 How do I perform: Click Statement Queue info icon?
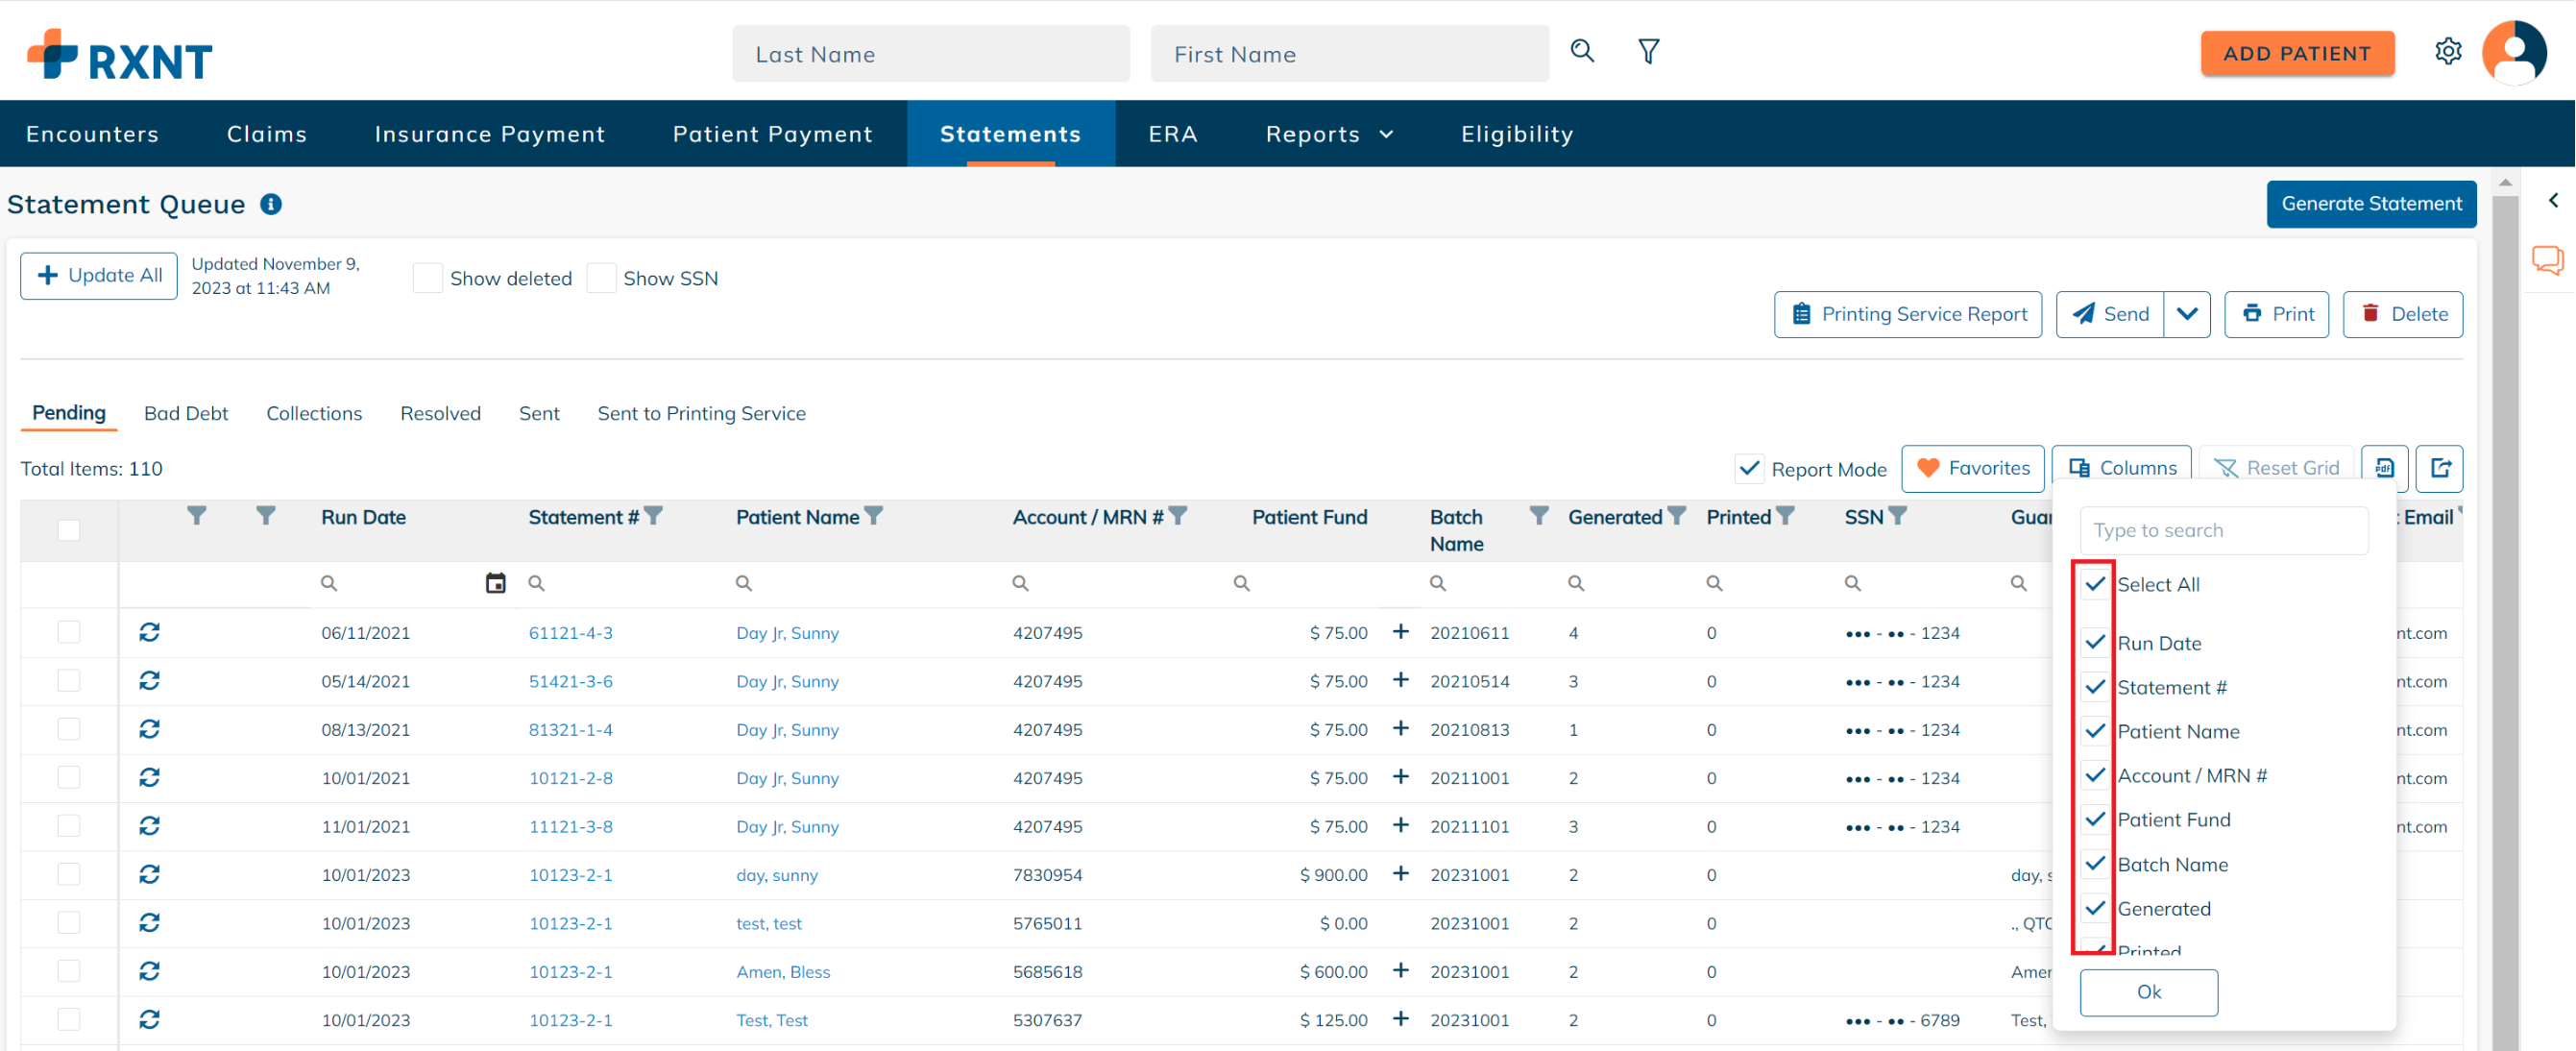pyautogui.click(x=271, y=204)
